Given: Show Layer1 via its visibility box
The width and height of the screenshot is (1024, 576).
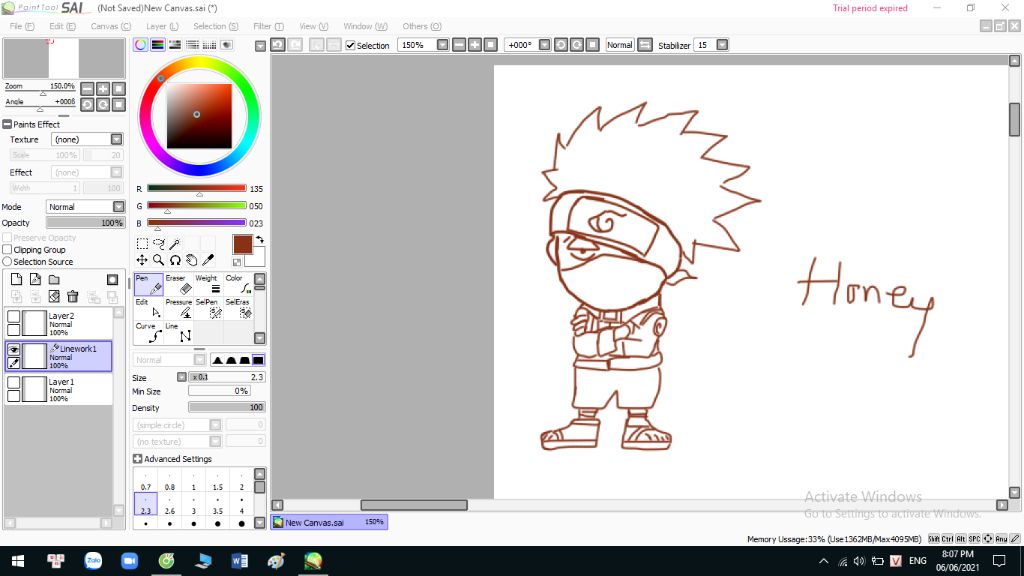Looking at the screenshot, I should tap(14, 382).
